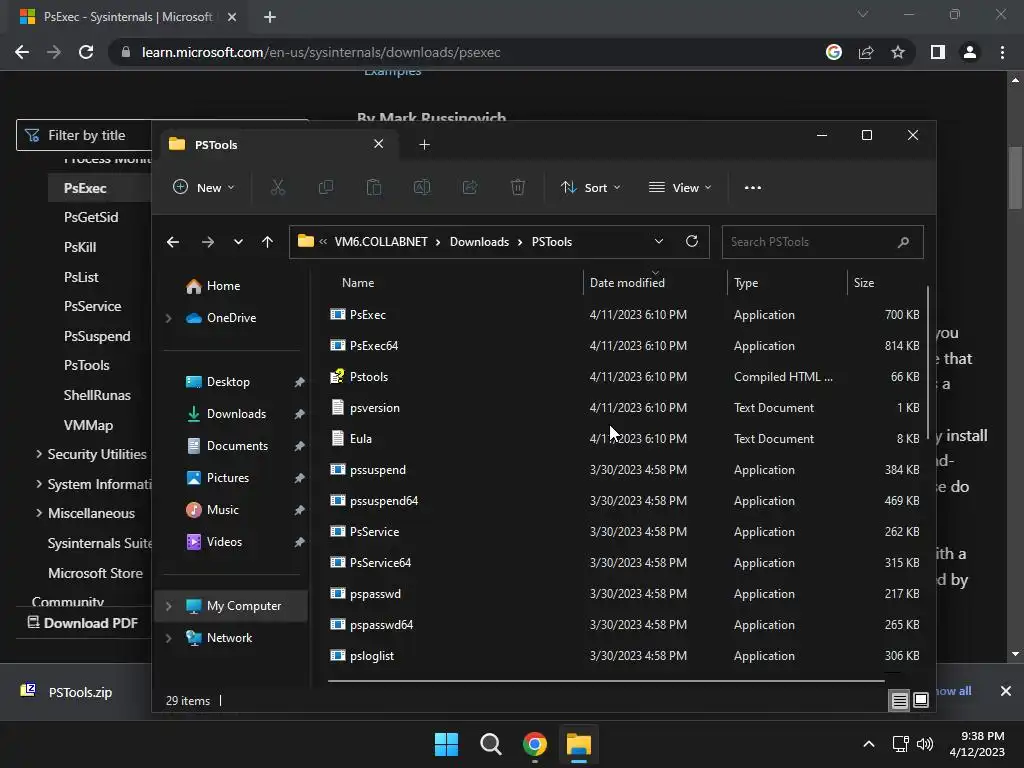Open the See more ellipsis menu
1024x768 pixels.
[x=752, y=187]
